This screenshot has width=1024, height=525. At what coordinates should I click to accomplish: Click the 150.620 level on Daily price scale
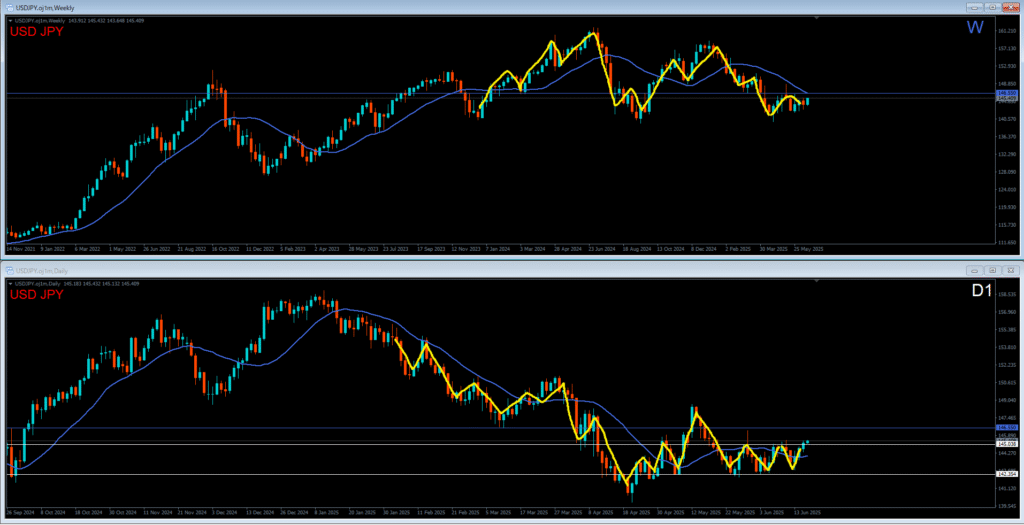click(x=1008, y=383)
